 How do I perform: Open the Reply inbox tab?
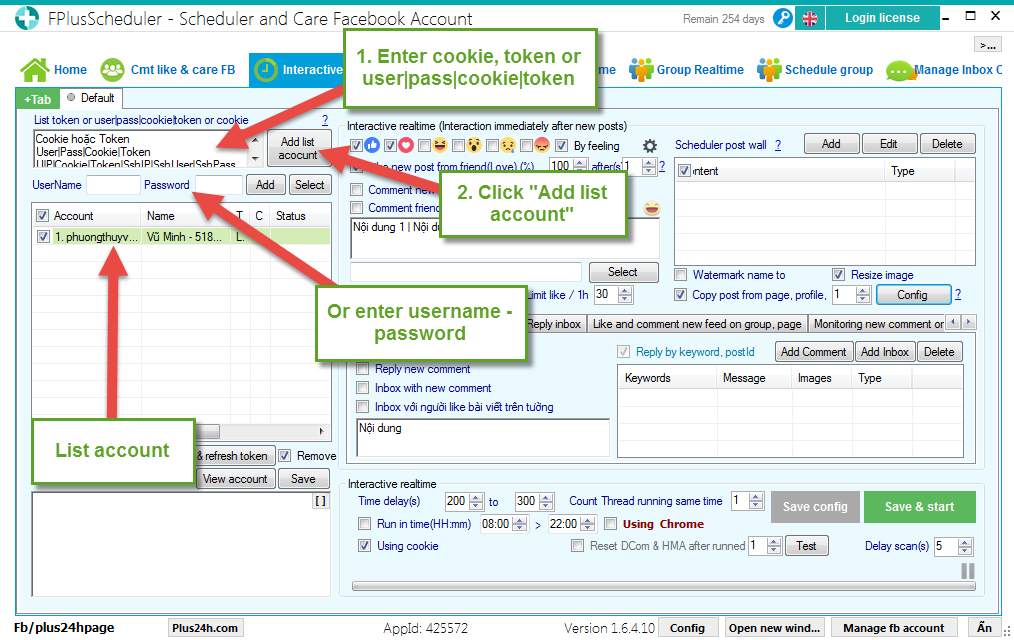tap(554, 324)
